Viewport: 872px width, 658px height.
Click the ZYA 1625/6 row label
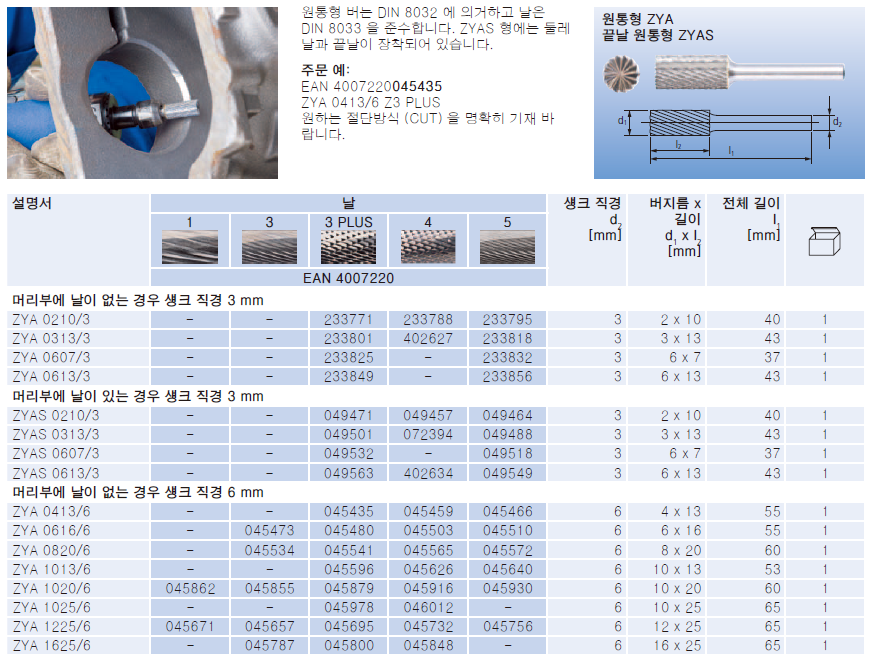tap(51, 646)
